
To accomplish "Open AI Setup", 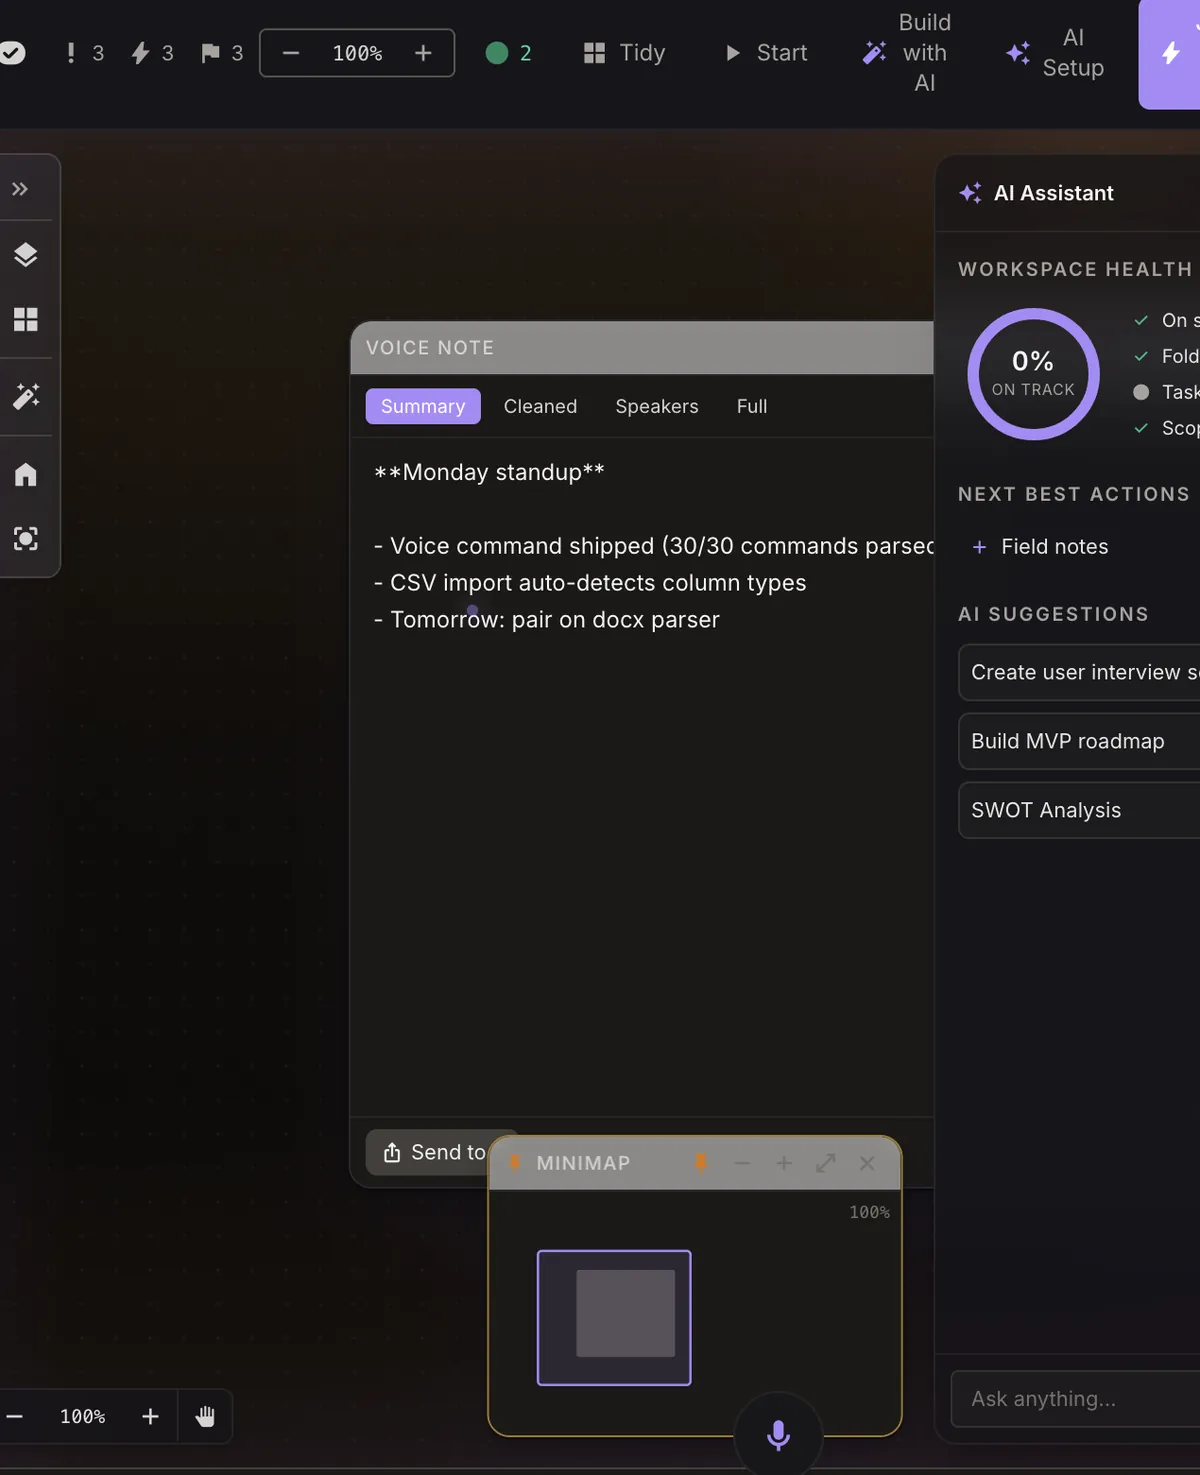I will coord(1055,53).
